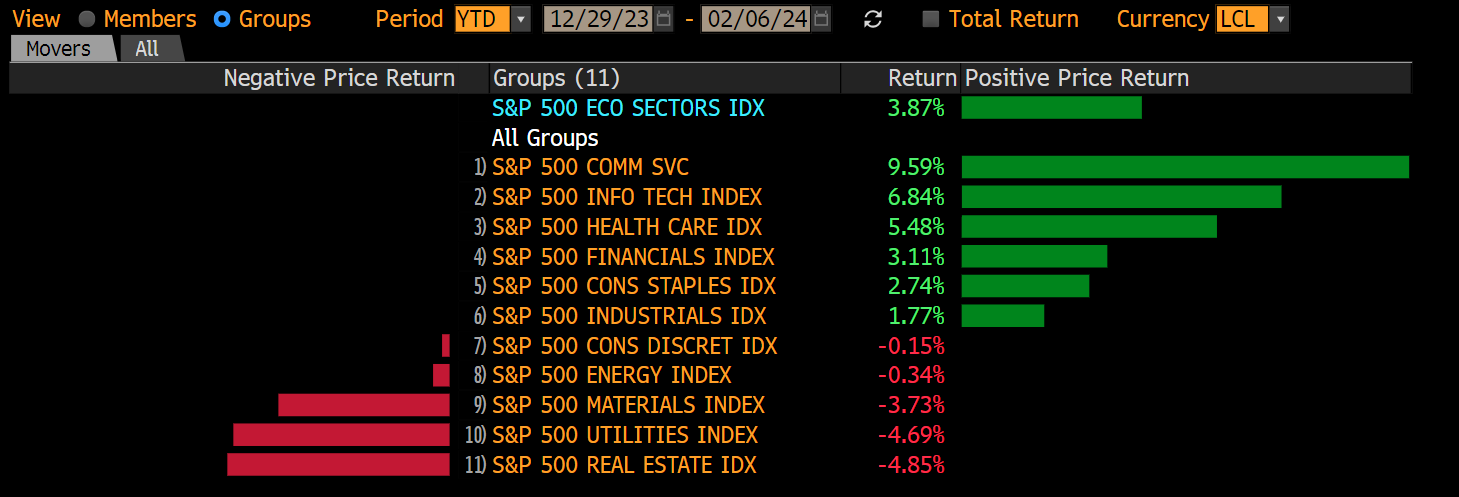Open S&P 500 INFO TECH INDEX row

pyautogui.click(x=626, y=197)
